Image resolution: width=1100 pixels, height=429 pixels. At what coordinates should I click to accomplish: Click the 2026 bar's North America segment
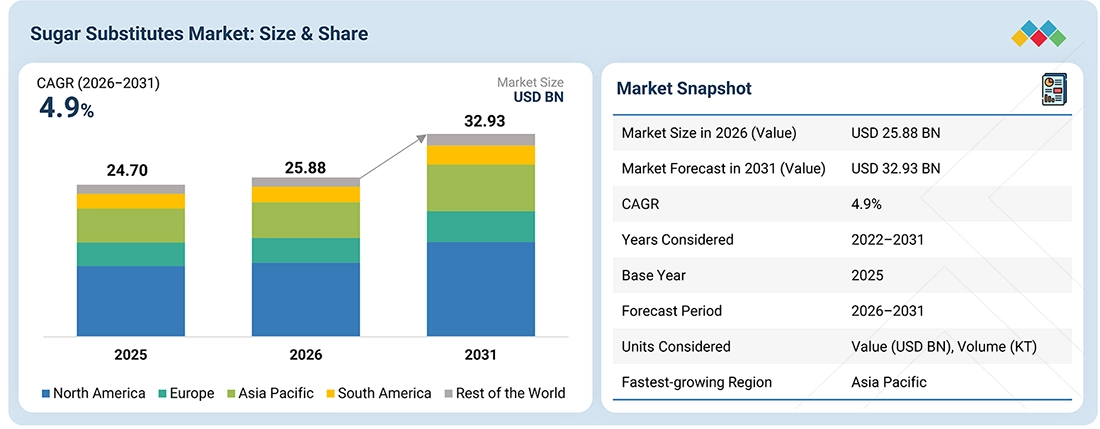pyautogui.click(x=305, y=299)
